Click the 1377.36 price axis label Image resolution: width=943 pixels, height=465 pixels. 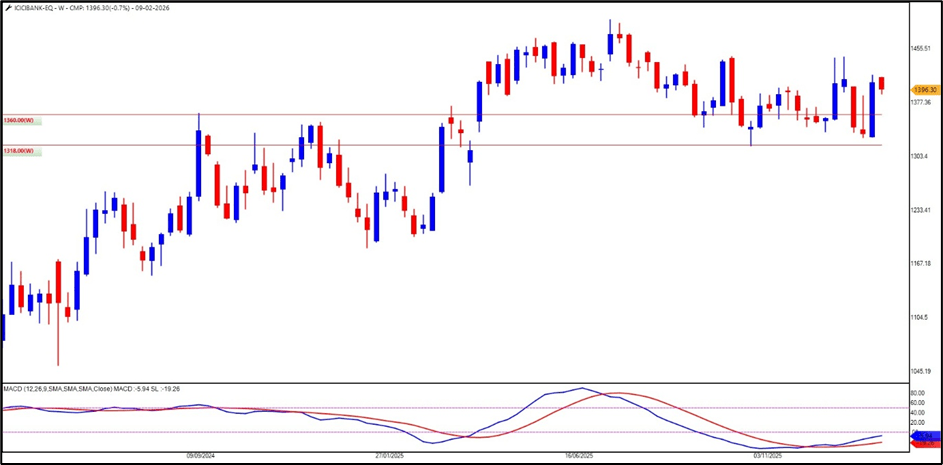(921, 102)
